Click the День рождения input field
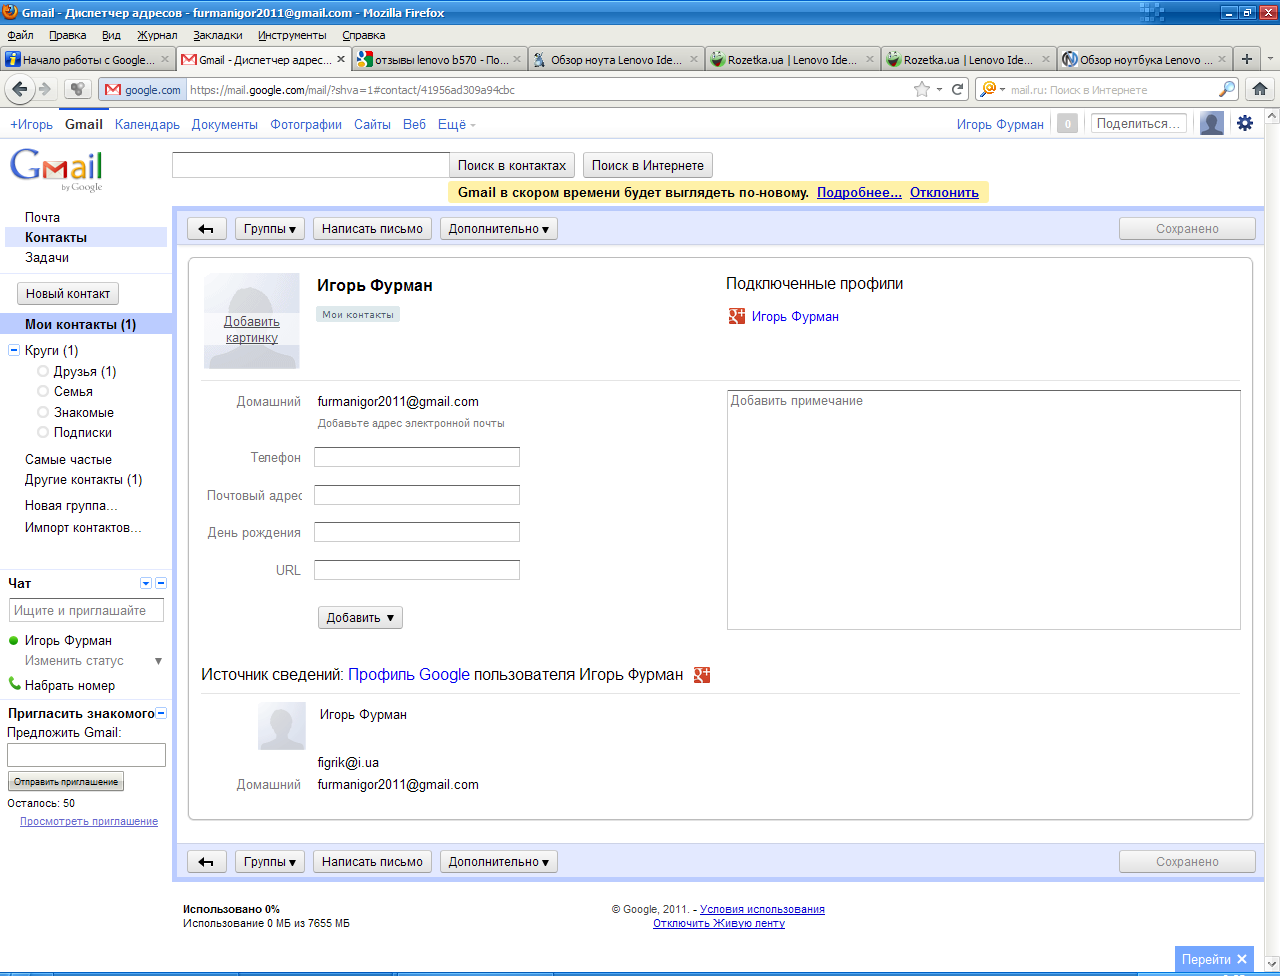The image size is (1280, 976). coord(417,532)
